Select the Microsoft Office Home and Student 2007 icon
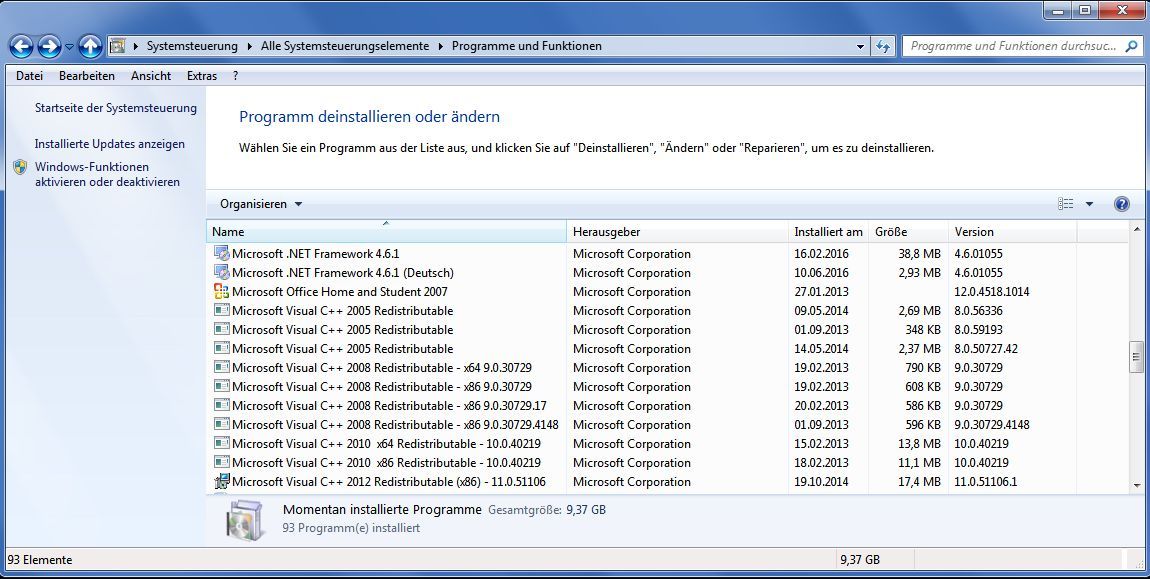The height and width of the screenshot is (579, 1150). (221, 292)
